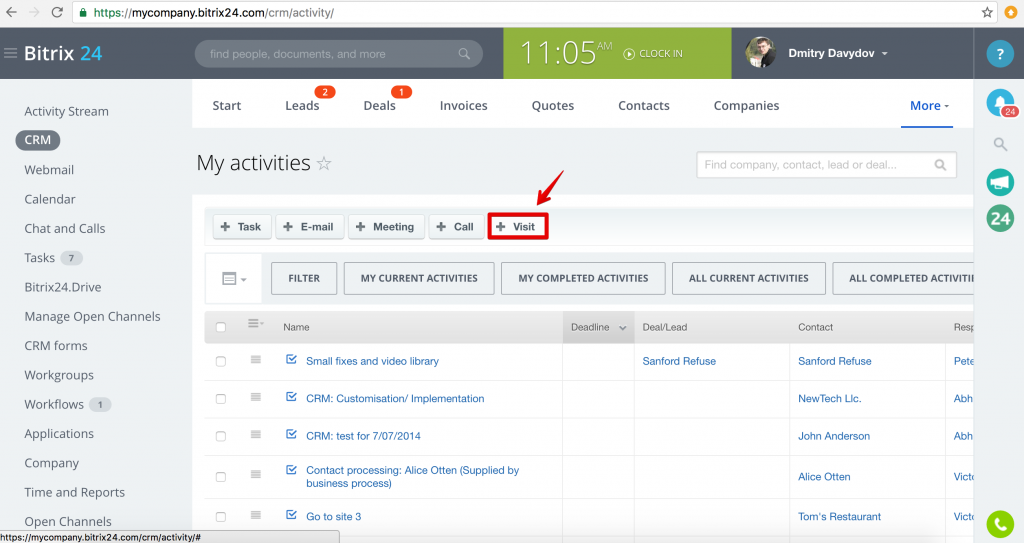The width and height of the screenshot is (1024, 543).
Task: Click the green phone call icon
Action: (x=1000, y=524)
